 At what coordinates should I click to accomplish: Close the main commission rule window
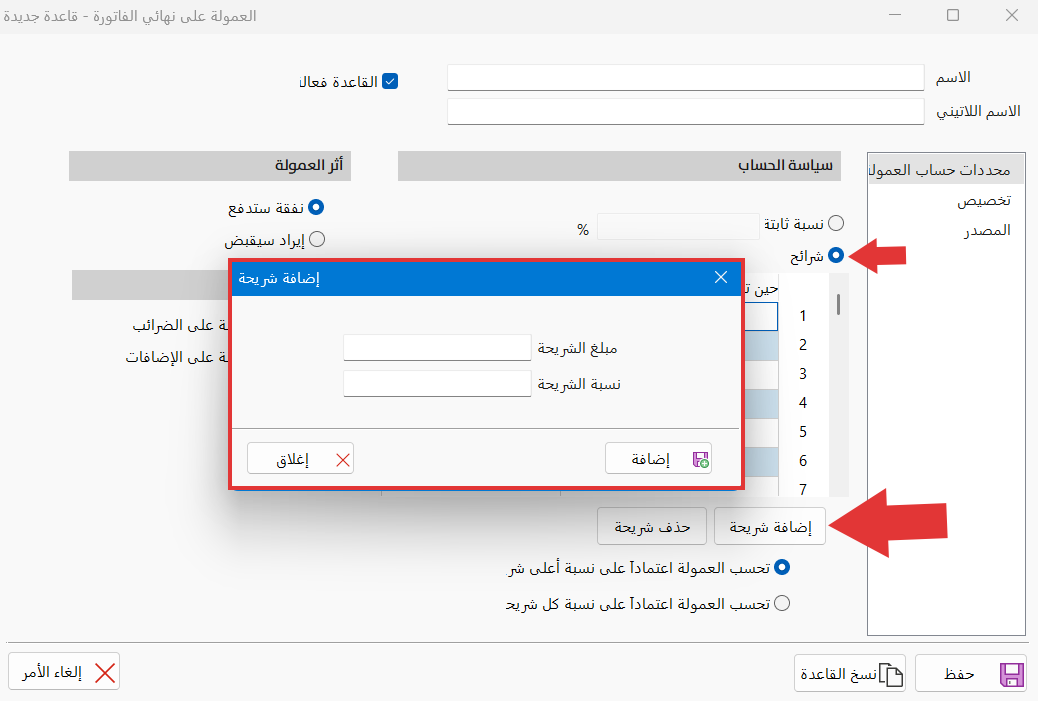click(1012, 15)
